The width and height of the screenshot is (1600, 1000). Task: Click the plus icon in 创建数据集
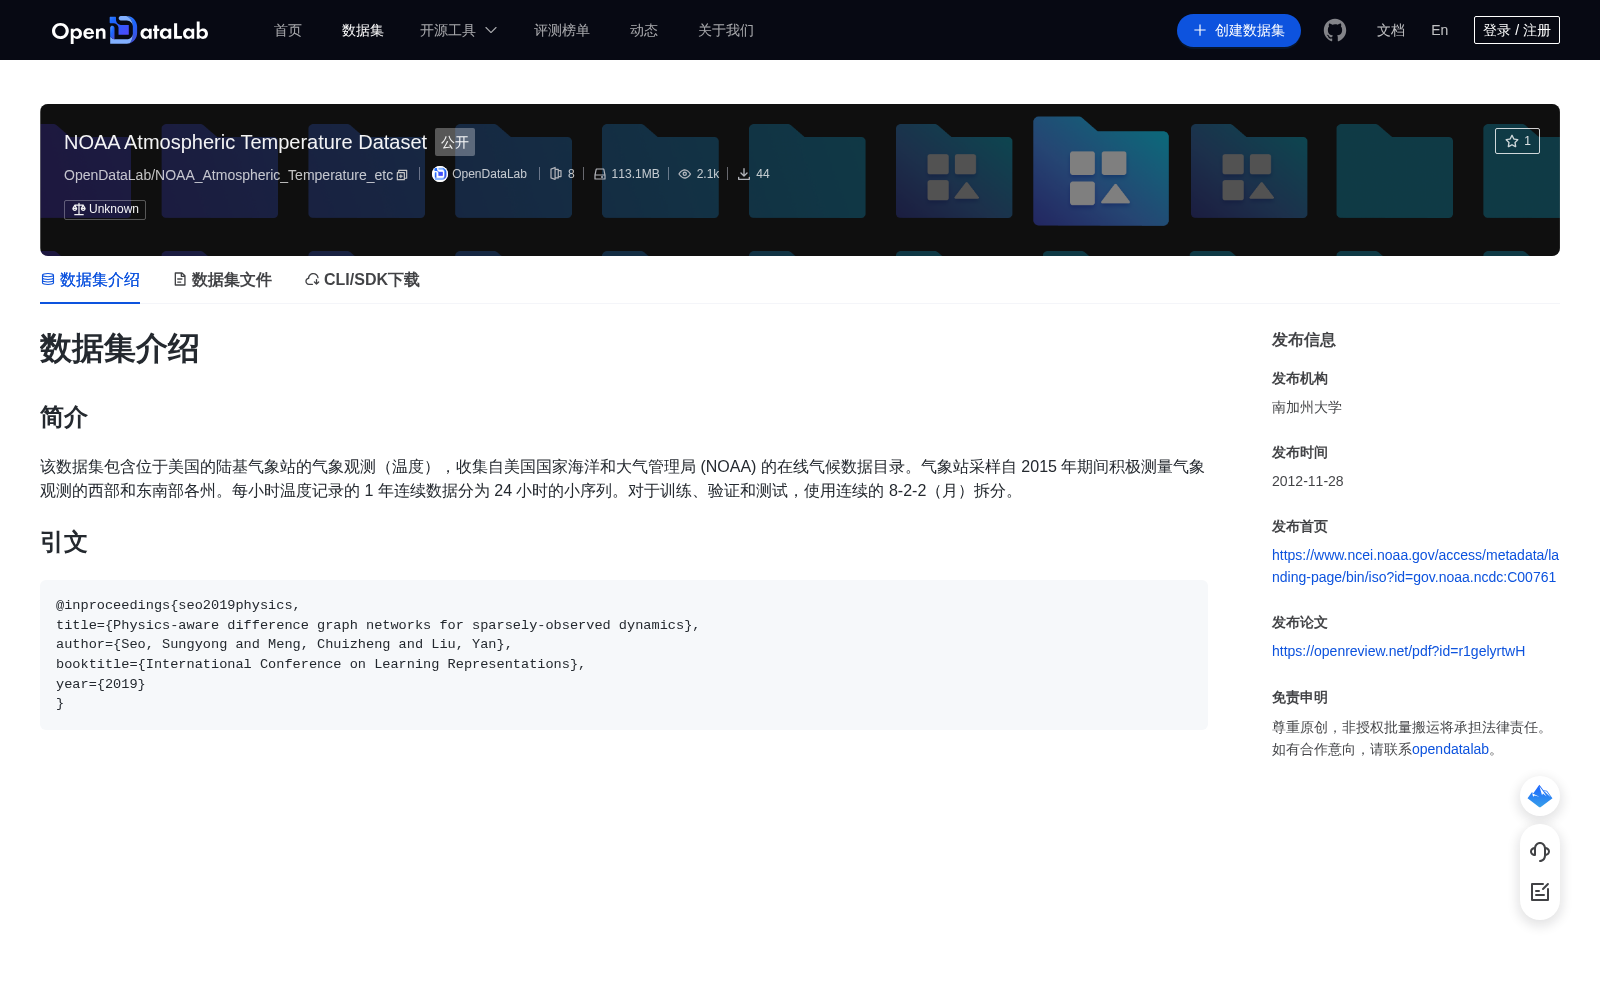pos(1200,30)
